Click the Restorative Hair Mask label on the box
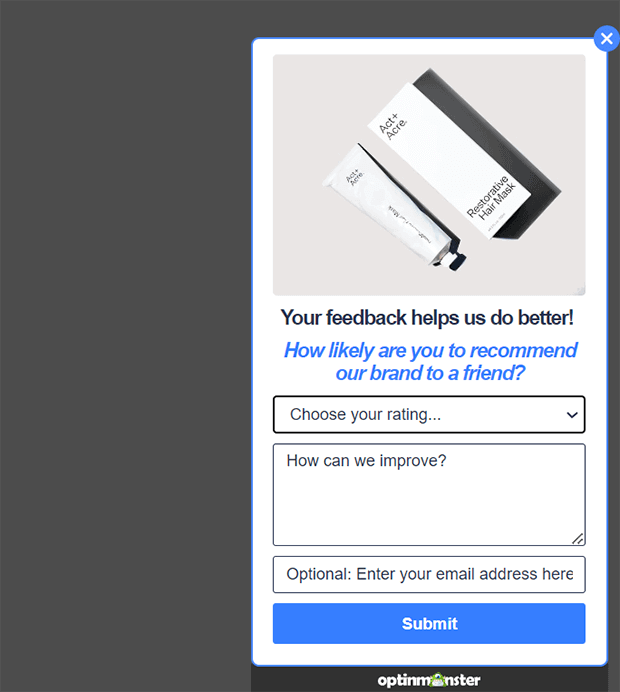 [x=491, y=198]
